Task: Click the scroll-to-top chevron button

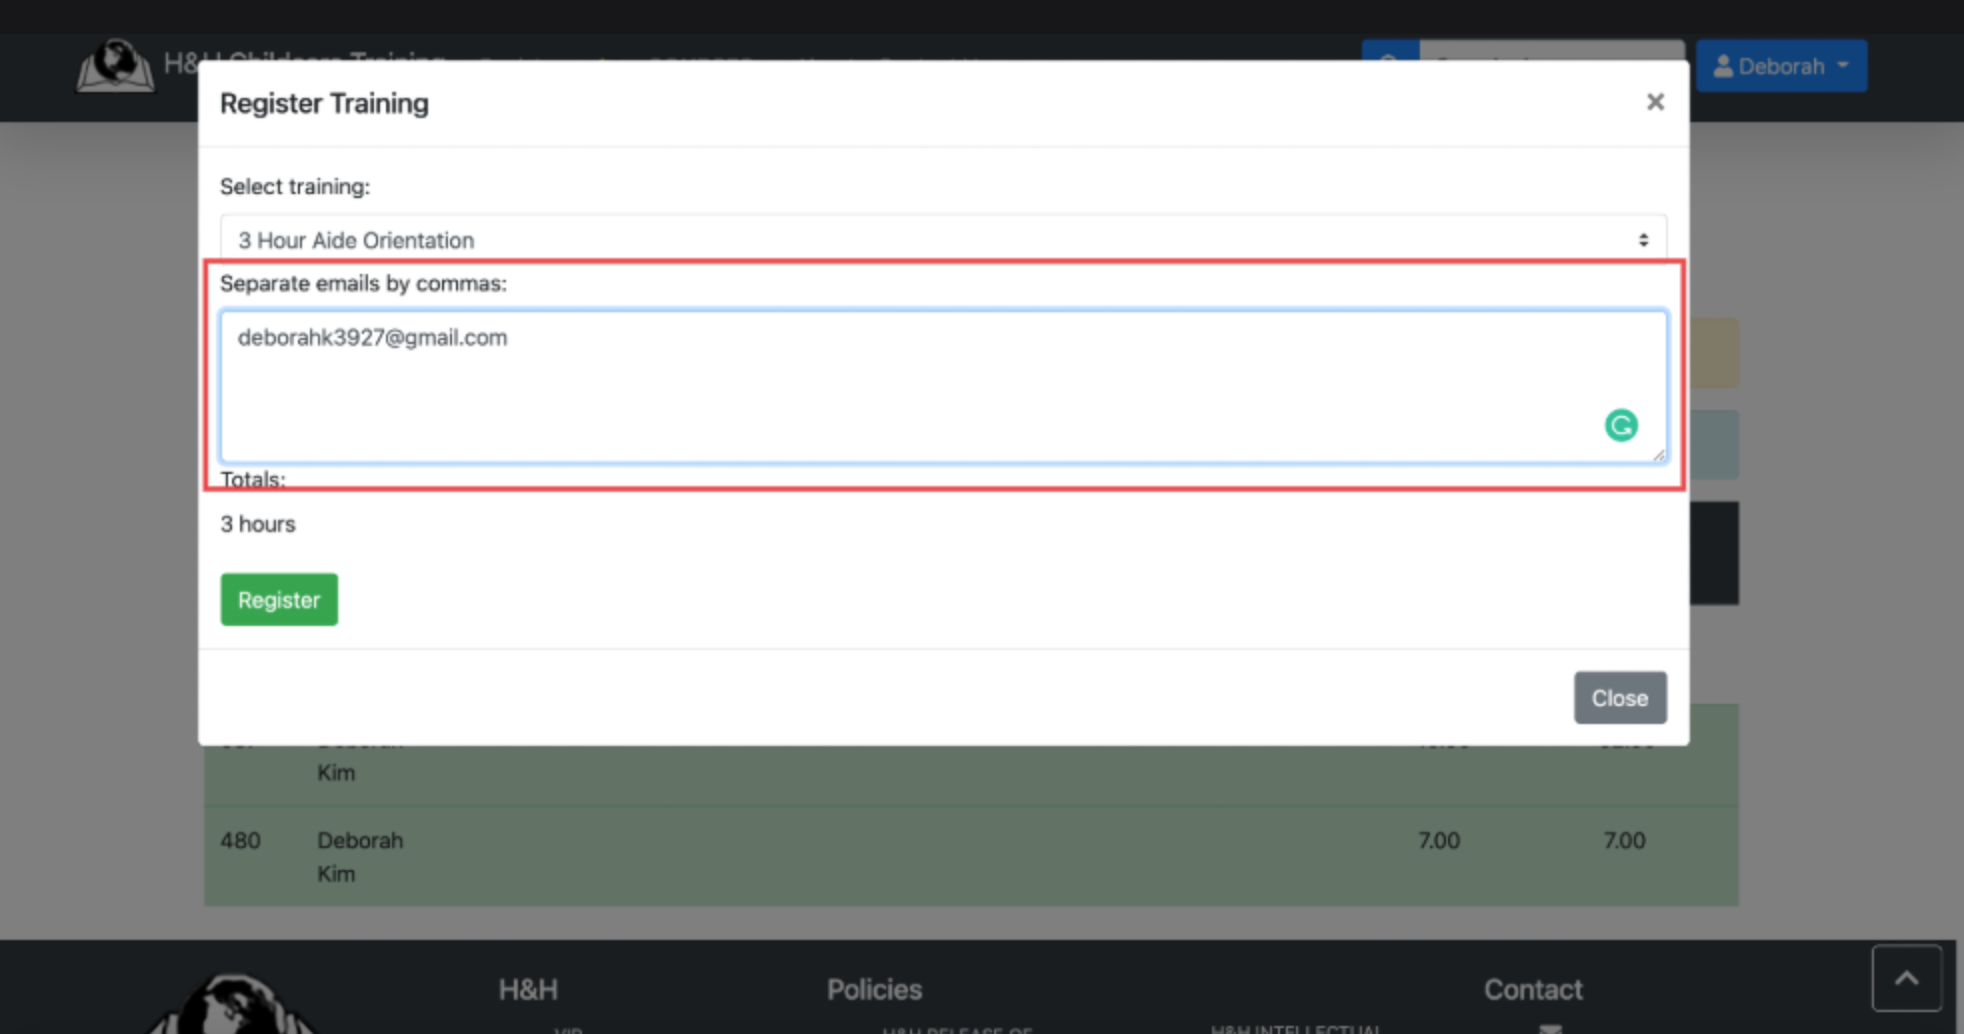Action: [1906, 978]
